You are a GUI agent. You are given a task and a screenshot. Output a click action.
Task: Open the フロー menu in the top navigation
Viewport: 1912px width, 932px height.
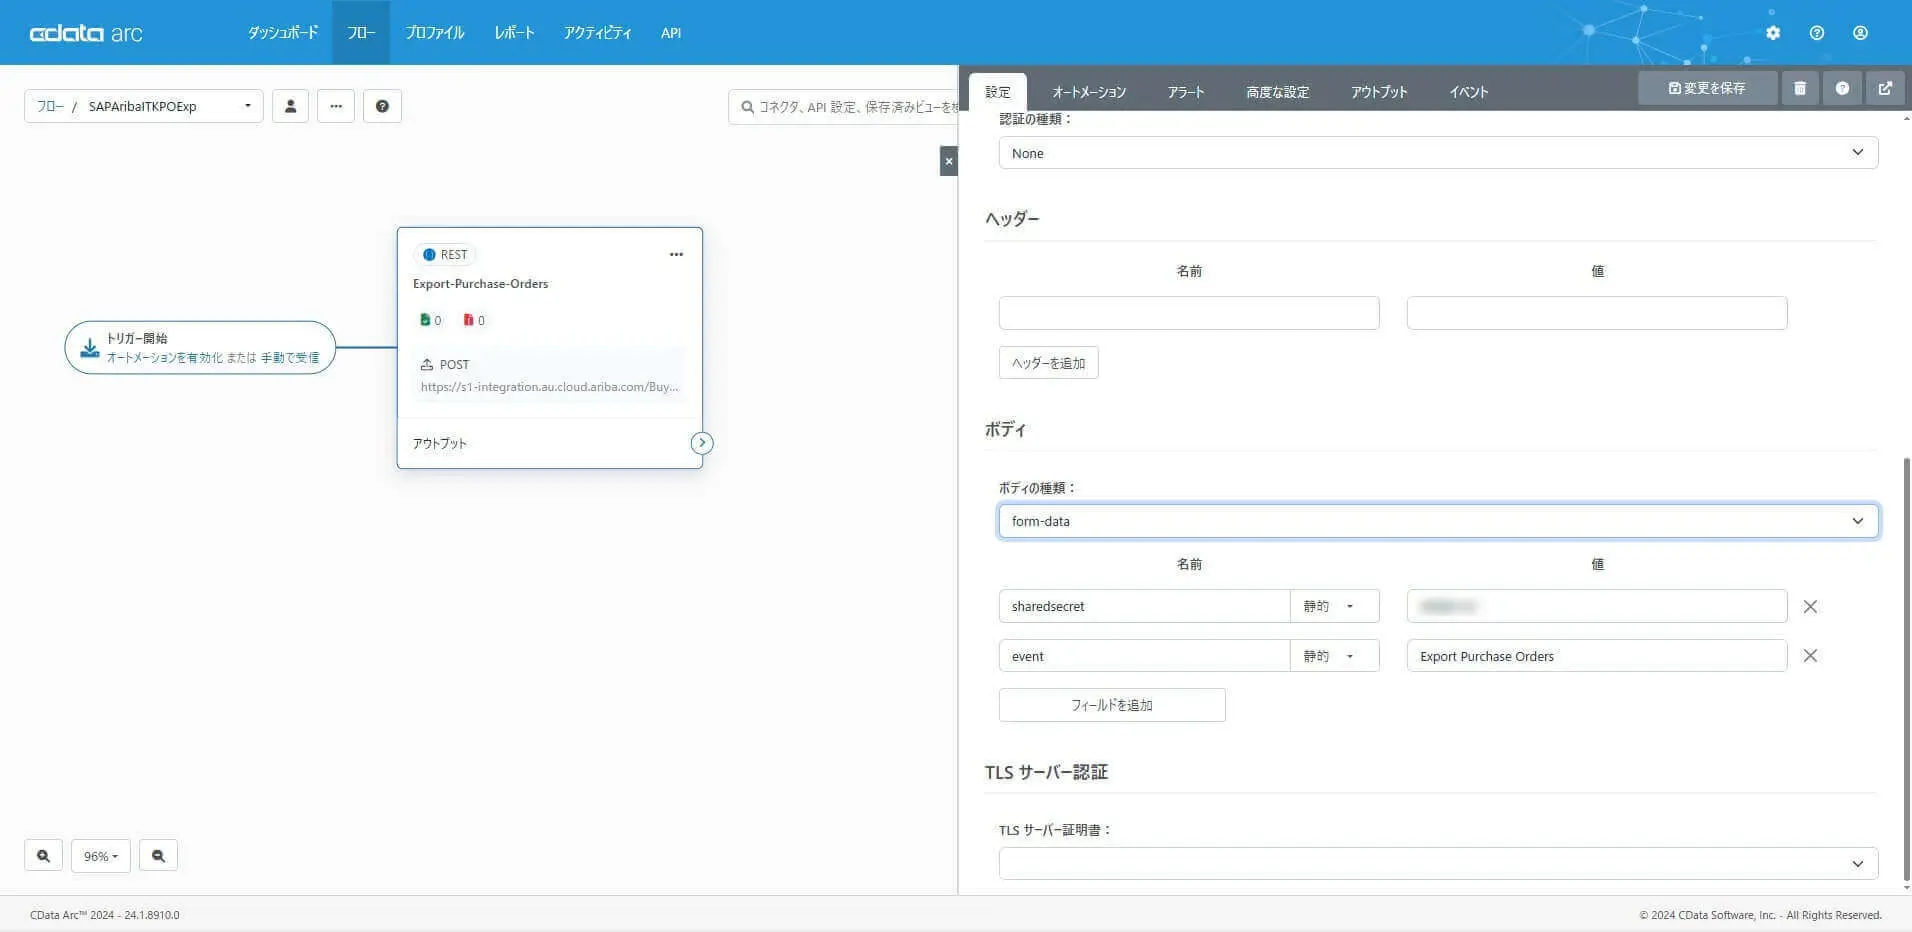click(x=361, y=33)
